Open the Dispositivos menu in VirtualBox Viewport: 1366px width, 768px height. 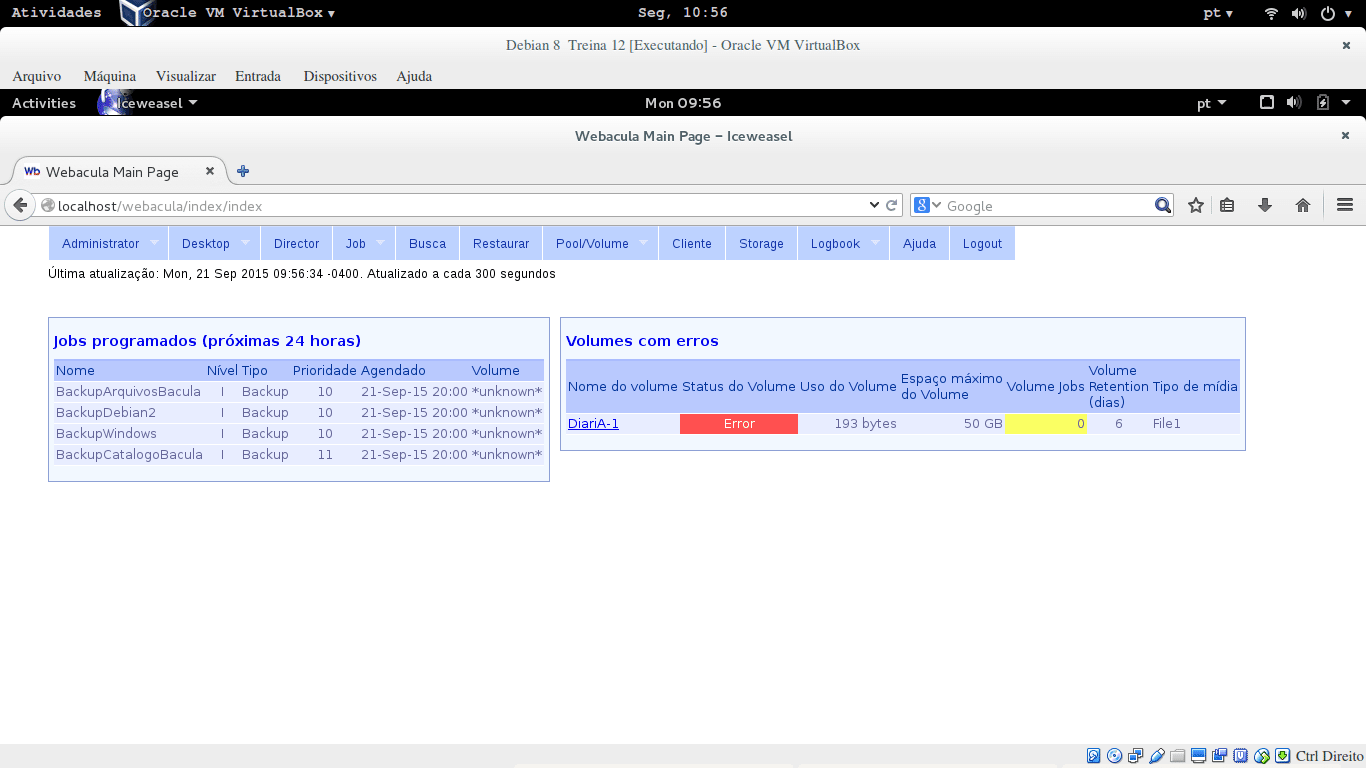[x=340, y=76]
